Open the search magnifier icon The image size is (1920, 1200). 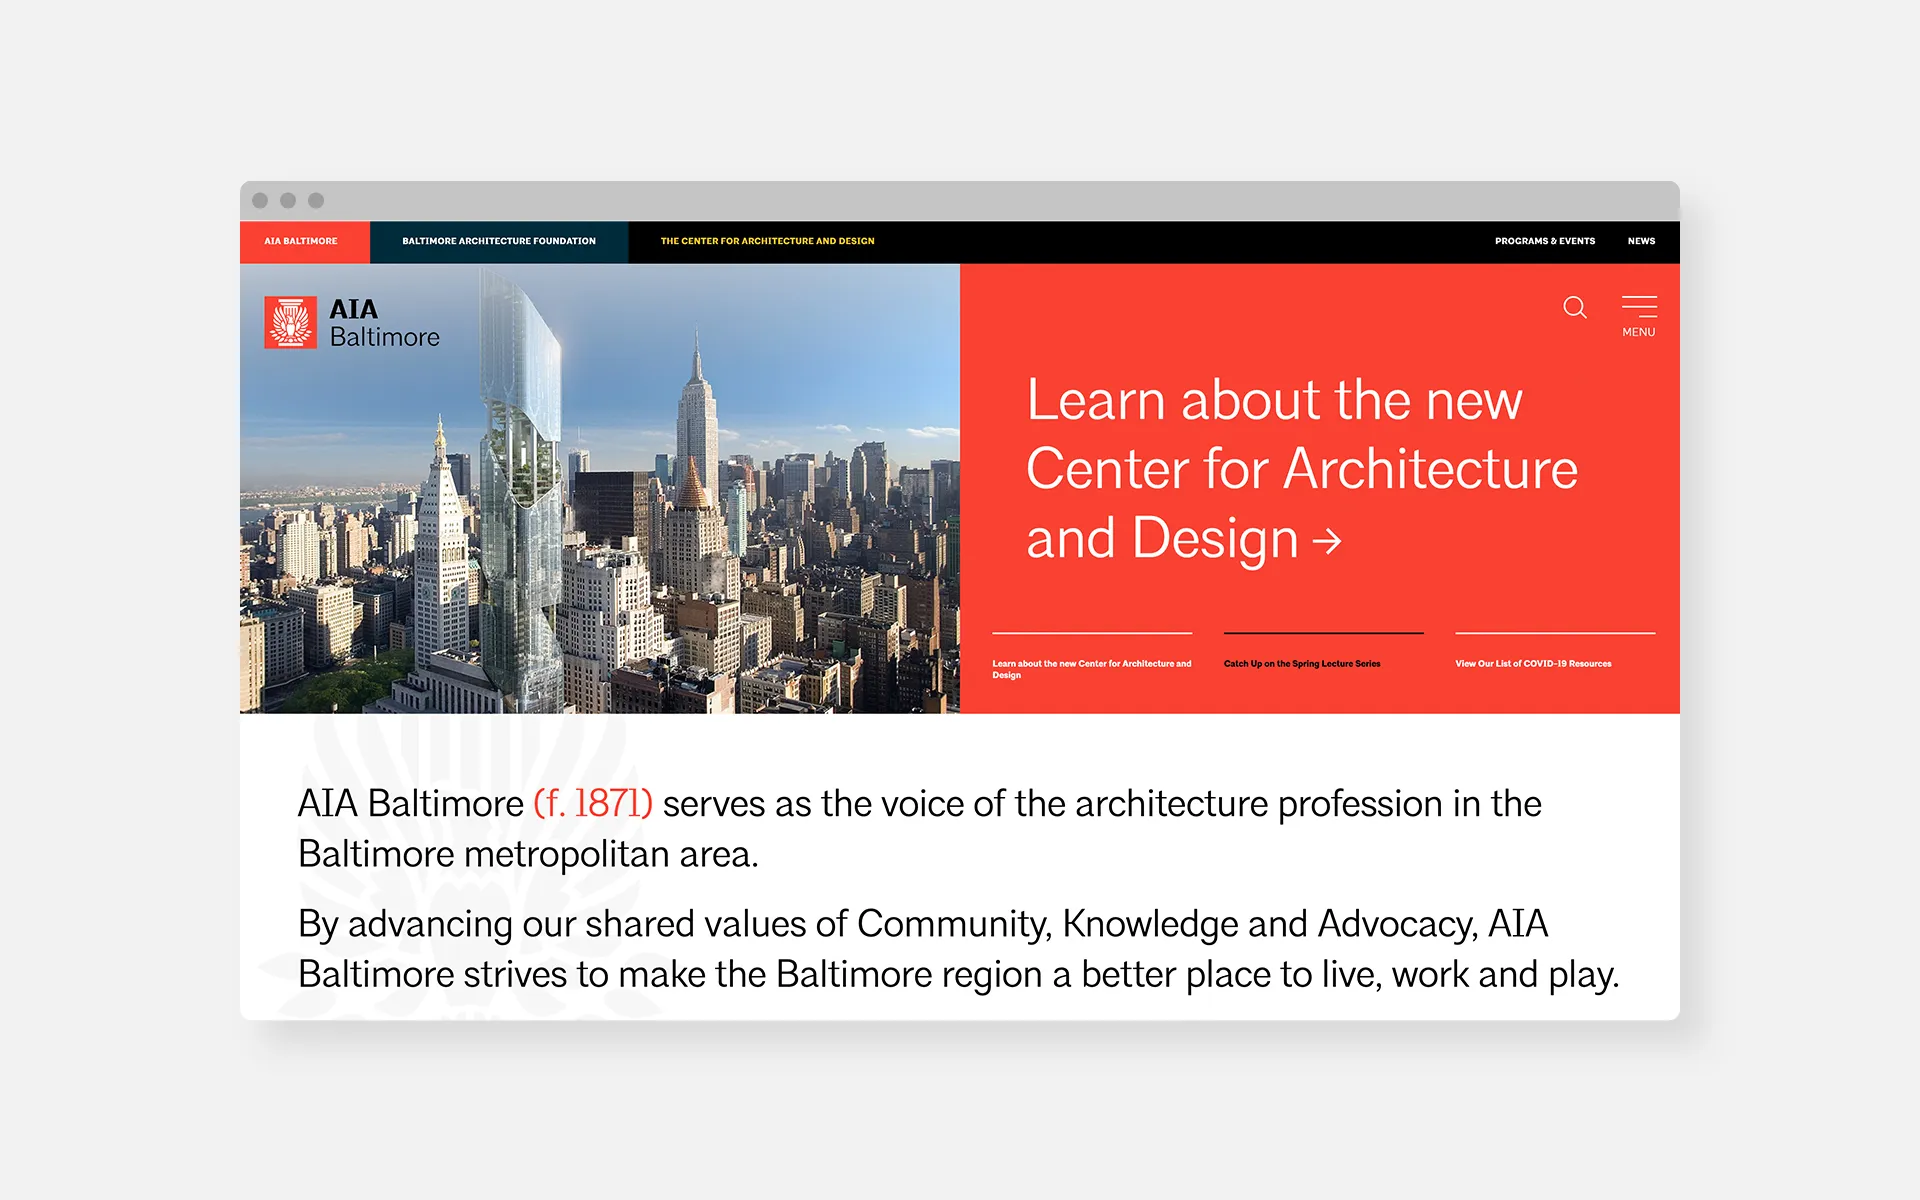pyautogui.click(x=1575, y=307)
